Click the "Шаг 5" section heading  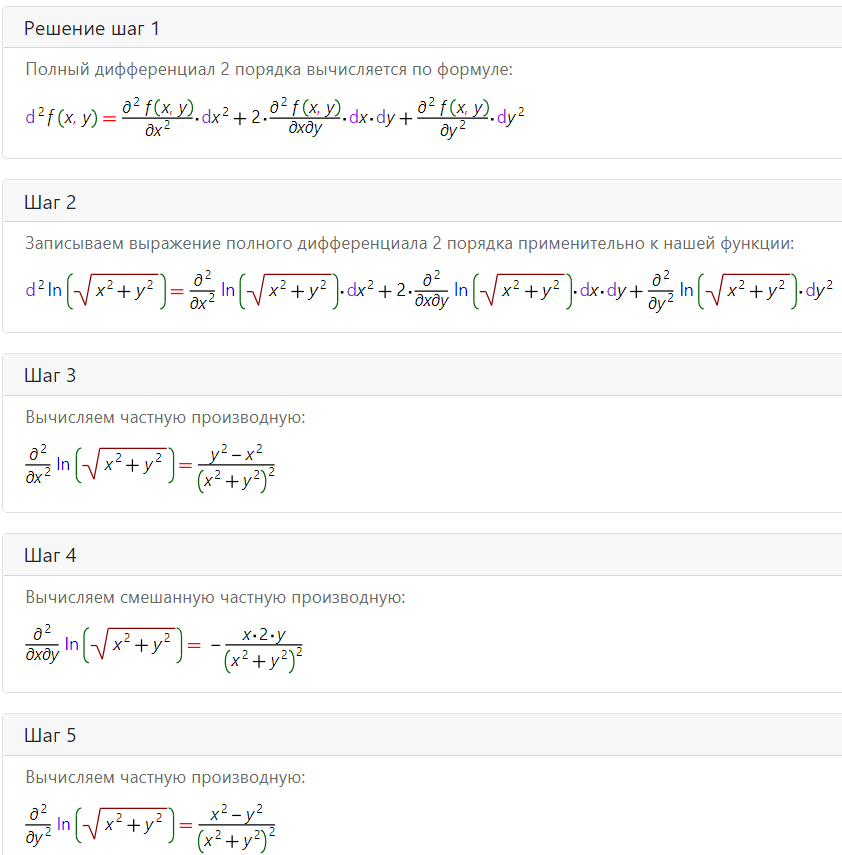pyautogui.click(x=50, y=735)
